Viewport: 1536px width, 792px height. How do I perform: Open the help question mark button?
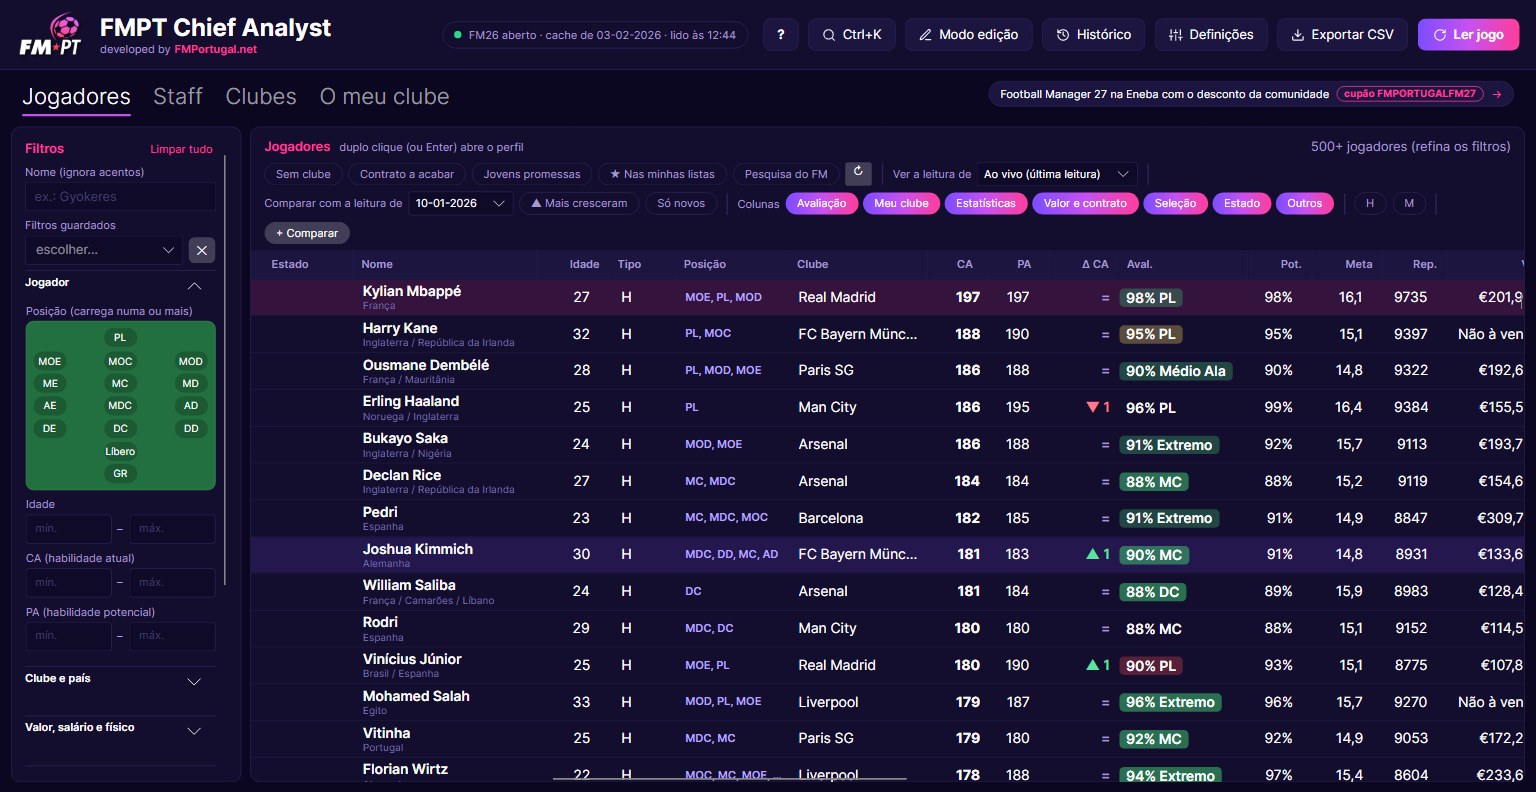(x=780, y=34)
